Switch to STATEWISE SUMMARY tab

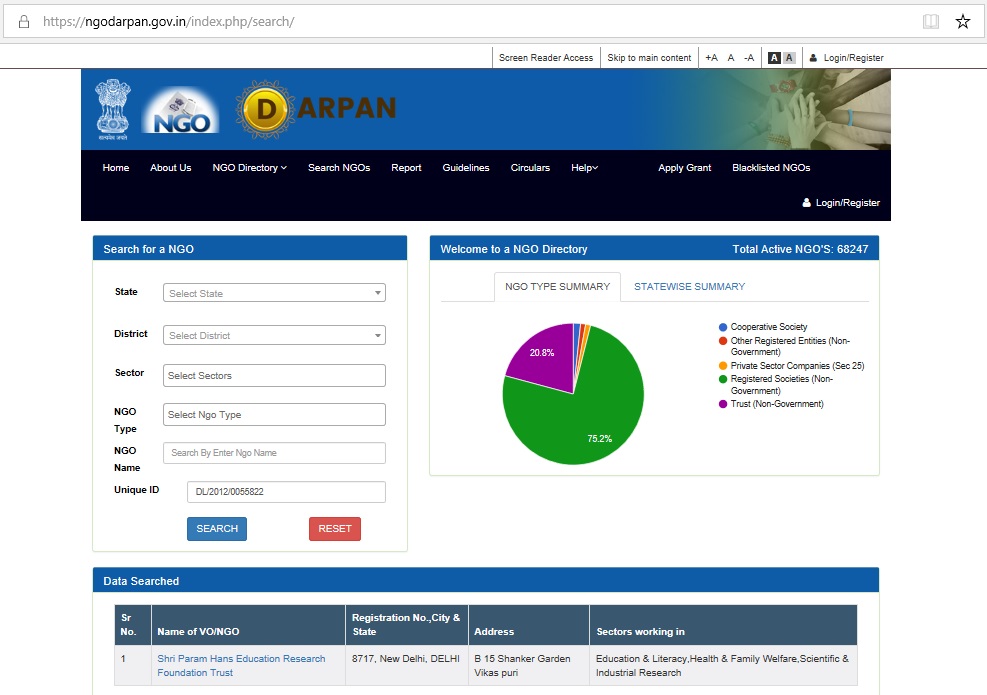(x=689, y=286)
